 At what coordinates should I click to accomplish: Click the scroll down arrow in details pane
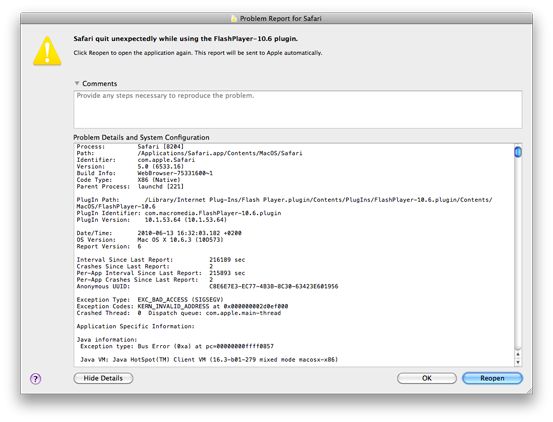[x=518, y=362]
